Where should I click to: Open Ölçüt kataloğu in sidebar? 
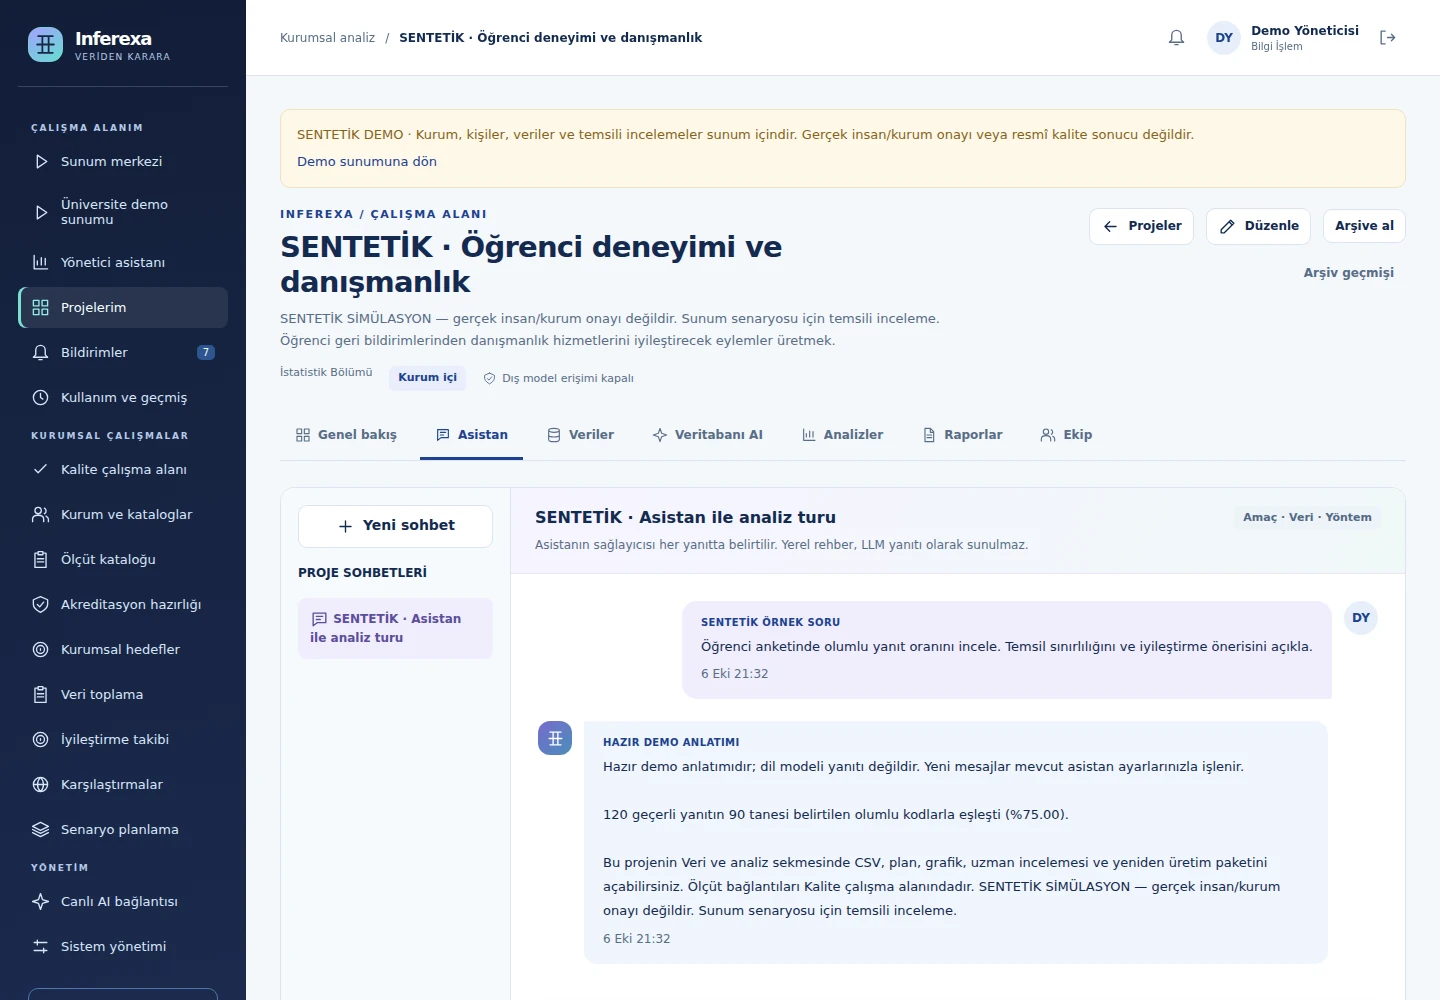click(123, 560)
